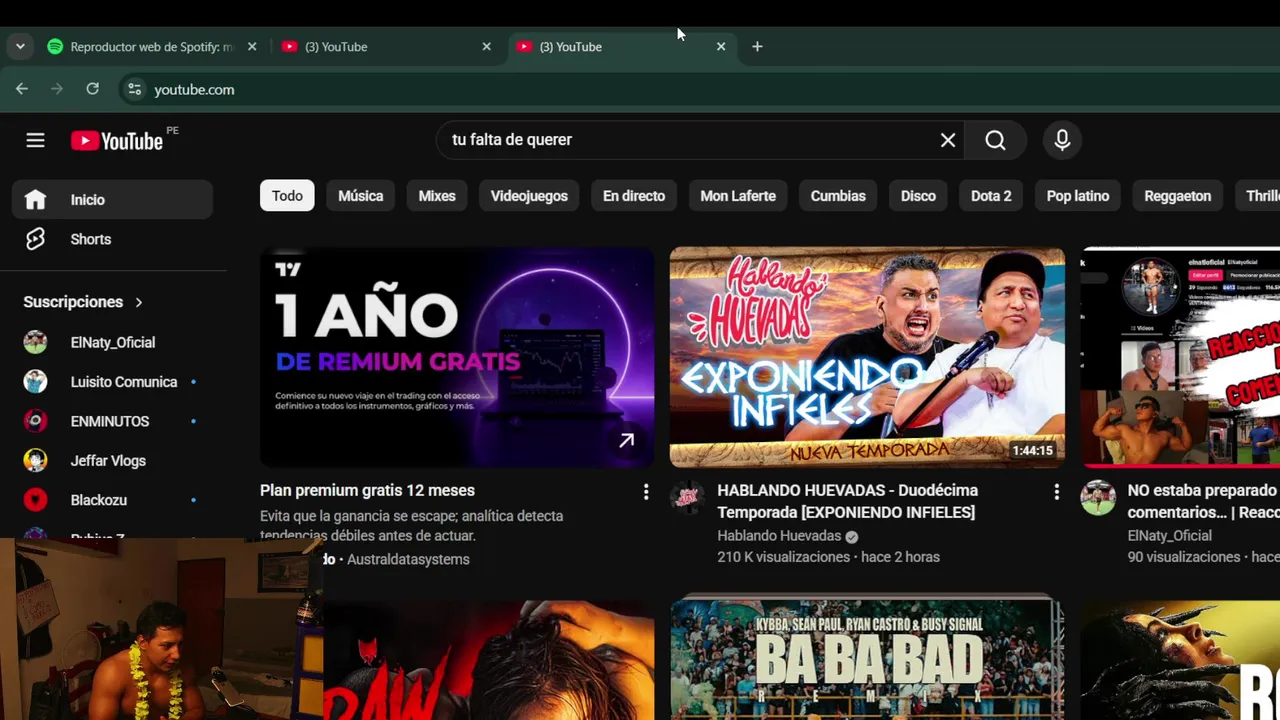Open the tab search dropdown arrow
The image size is (1280, 720).
[20, 46]
